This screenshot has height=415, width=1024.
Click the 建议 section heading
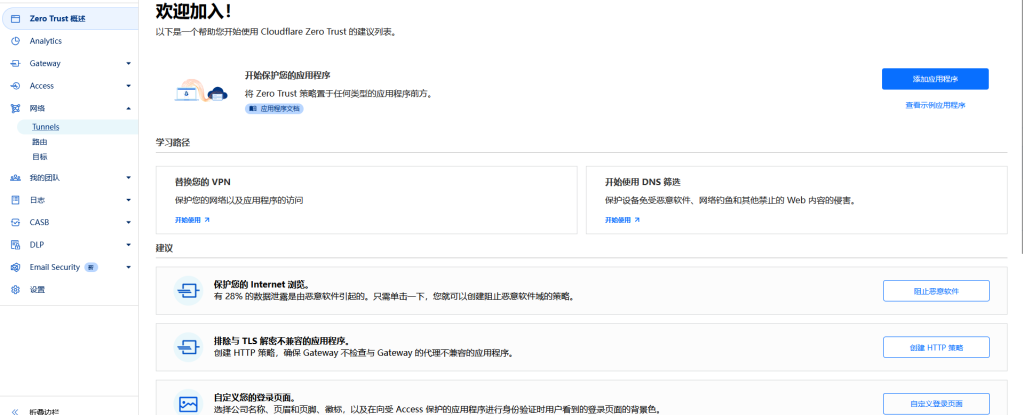164,248
